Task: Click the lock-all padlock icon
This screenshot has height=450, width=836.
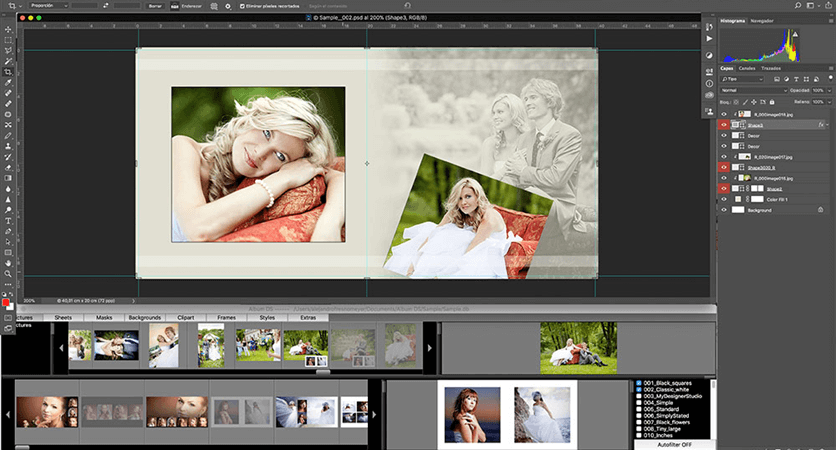Action: pyautogui.click(x=771, y=102)
